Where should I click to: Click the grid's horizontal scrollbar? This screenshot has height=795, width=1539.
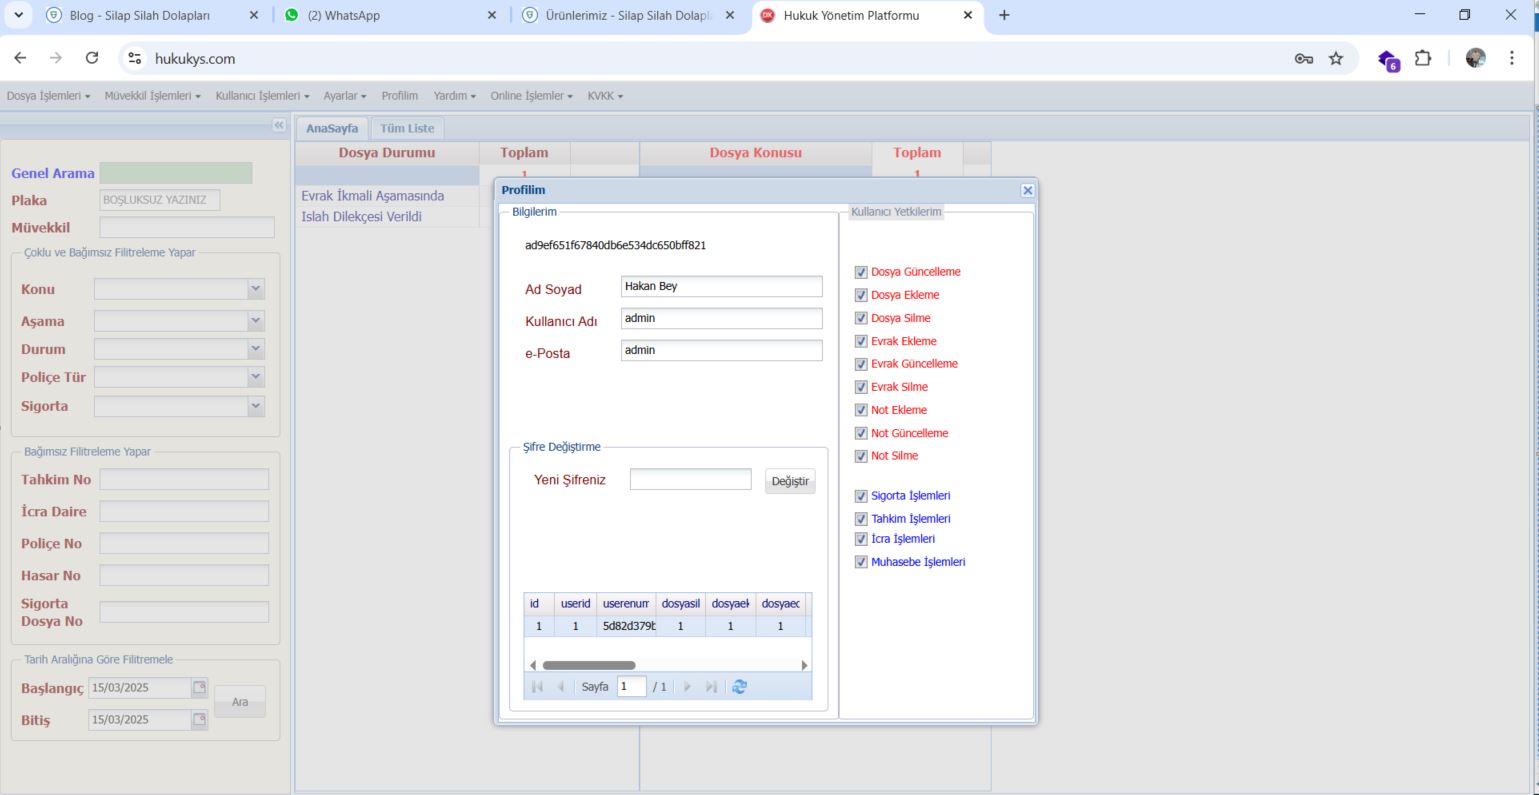589,665
